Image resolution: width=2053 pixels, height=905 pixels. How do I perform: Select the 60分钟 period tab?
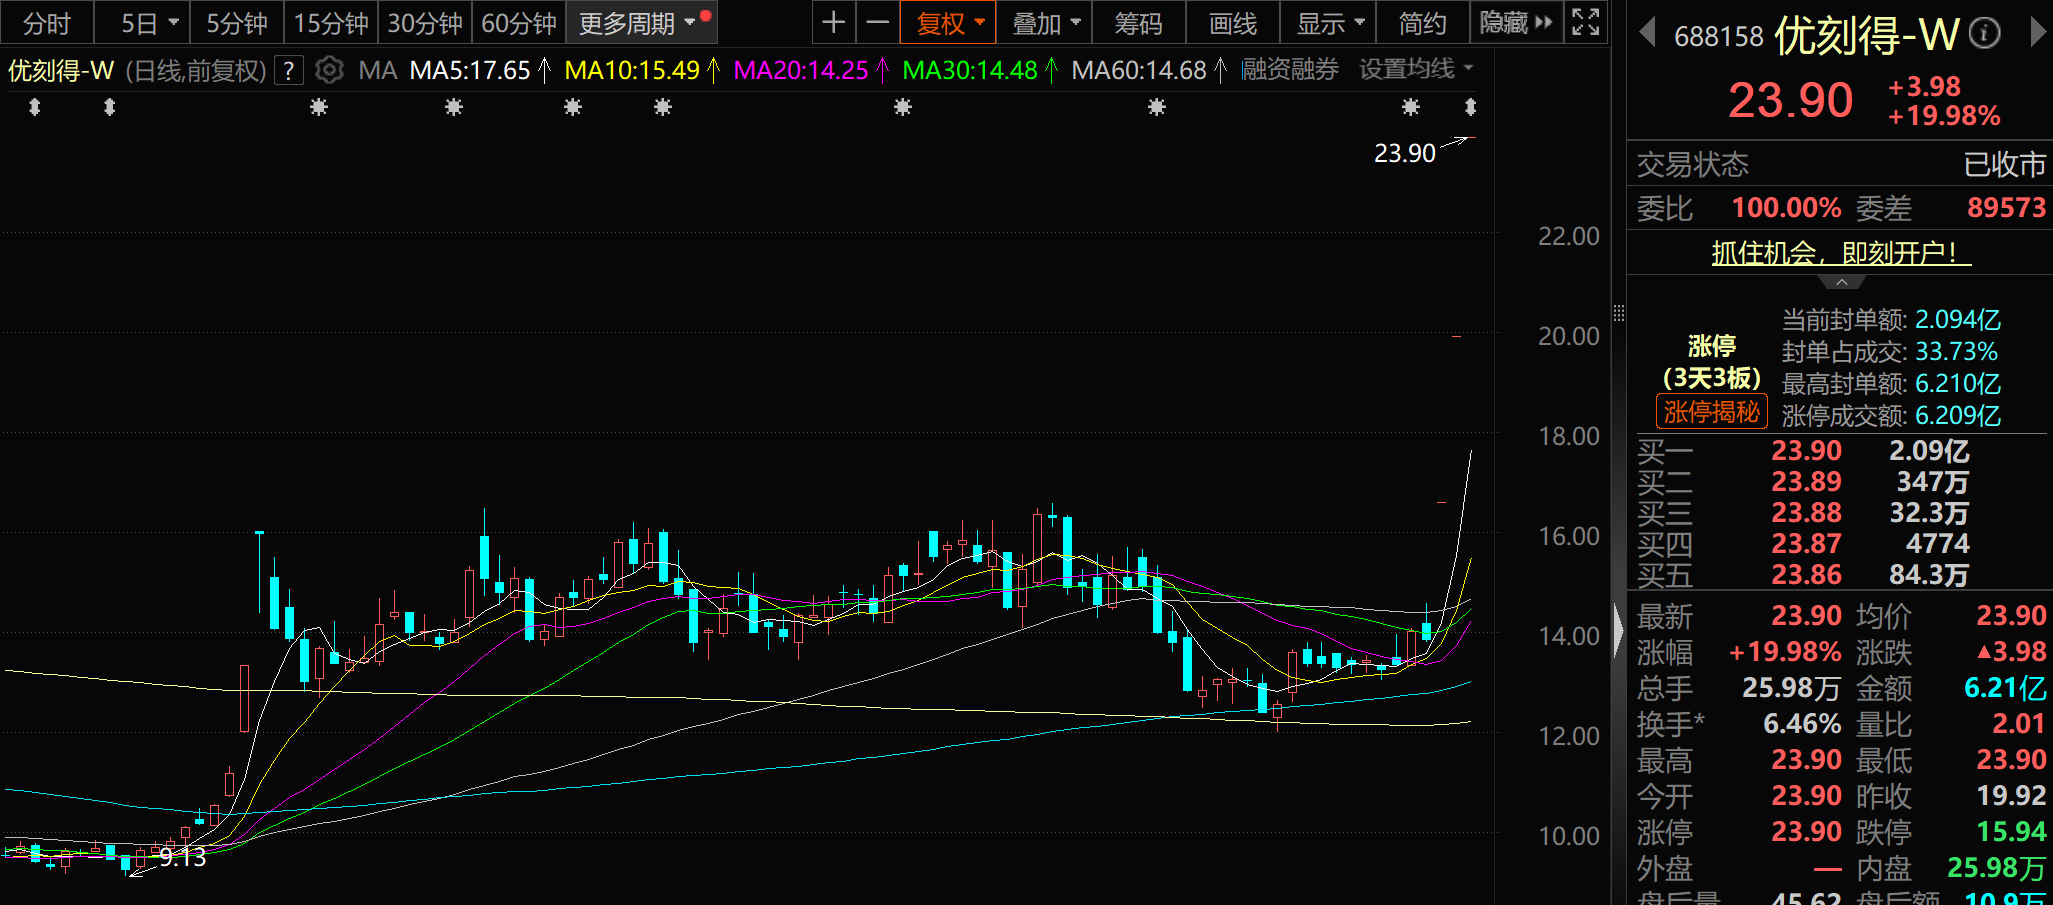click(518, 22)
